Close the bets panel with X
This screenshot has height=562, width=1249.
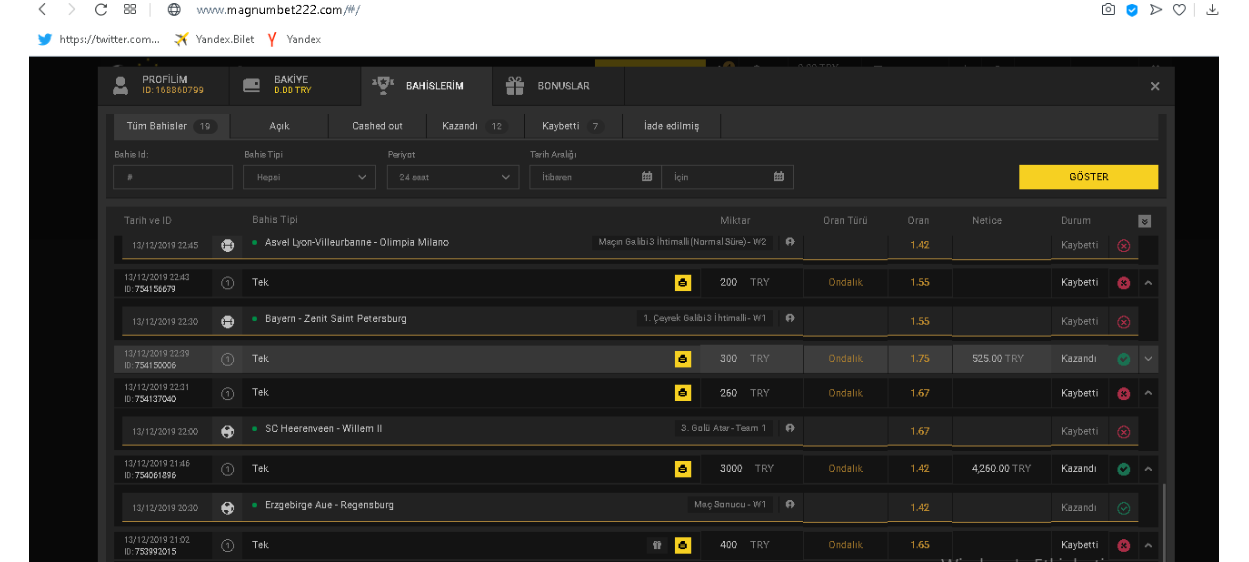(x=1155, y=86)
